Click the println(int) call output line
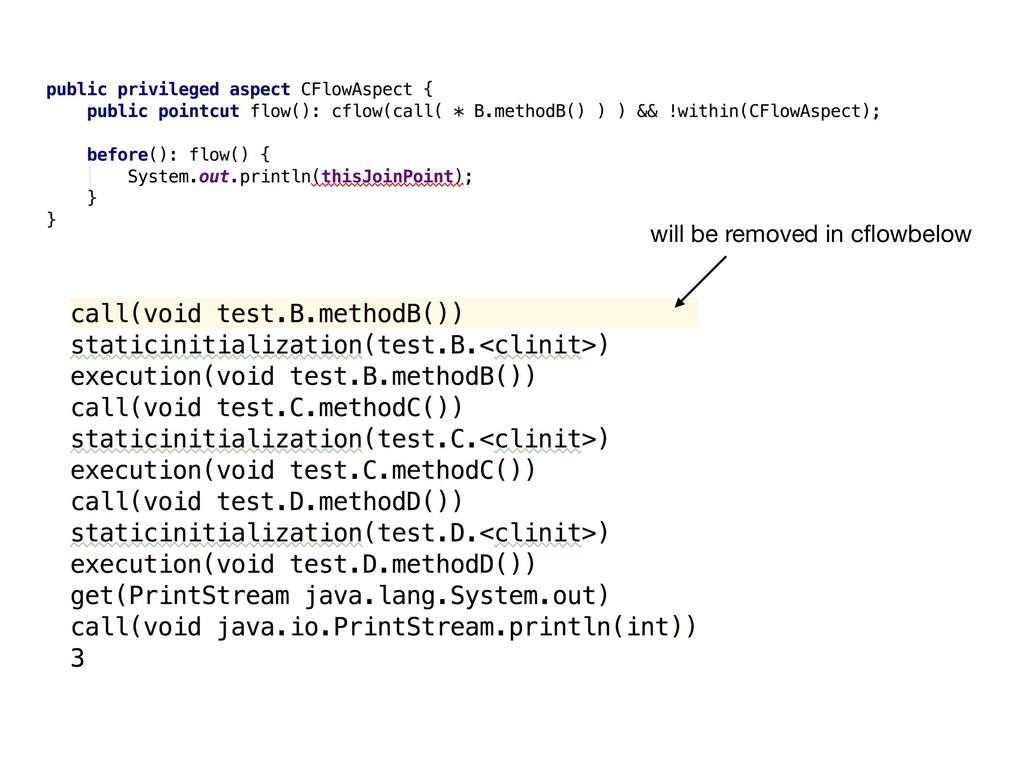Viewport: 1024px width, 768px height. coord(383,627)
